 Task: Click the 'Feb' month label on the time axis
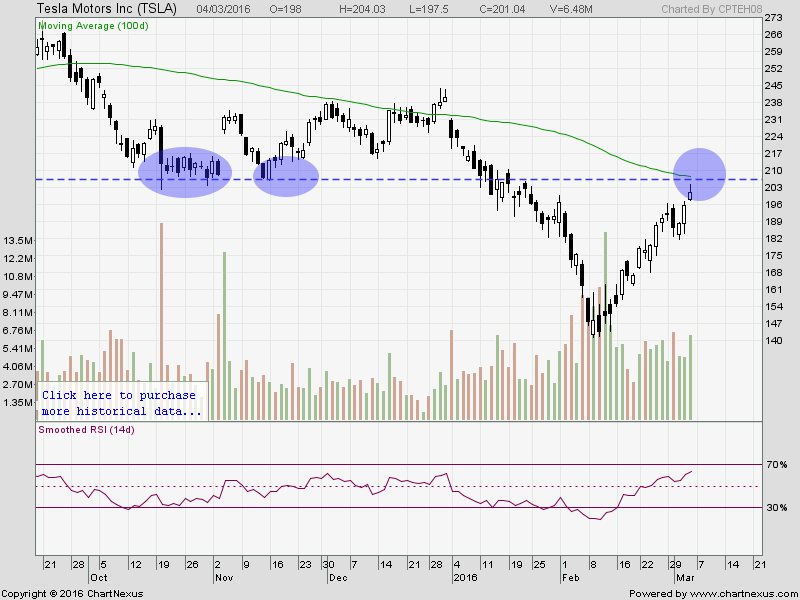click(x=570, y=578)
